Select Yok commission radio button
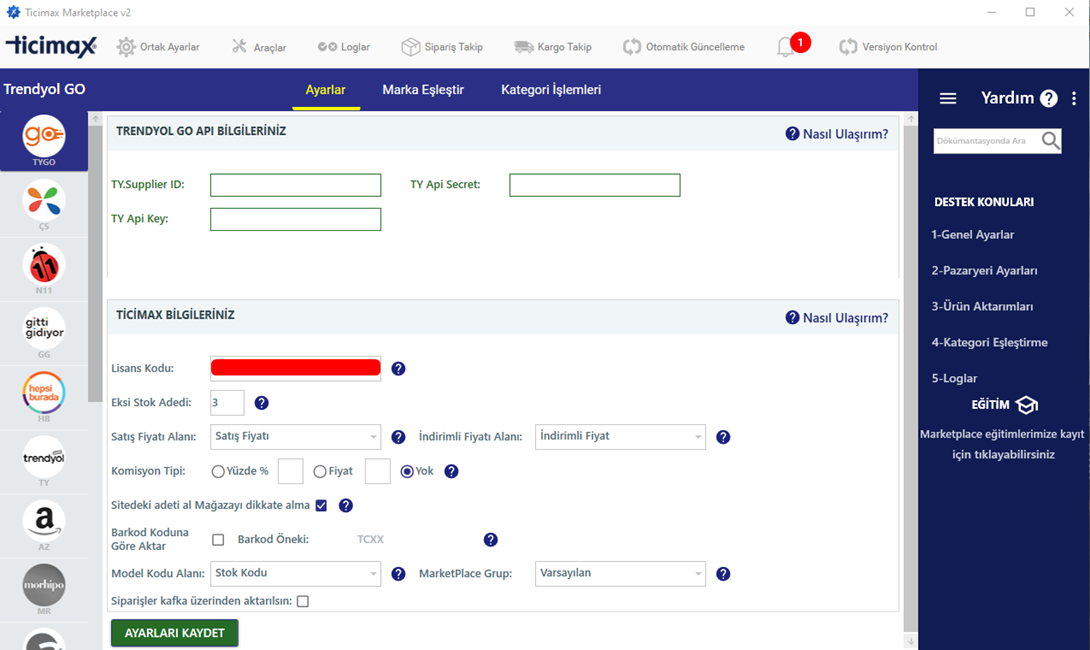The height and width of the screenshot is (650, 1090). (x=407, y=471)
